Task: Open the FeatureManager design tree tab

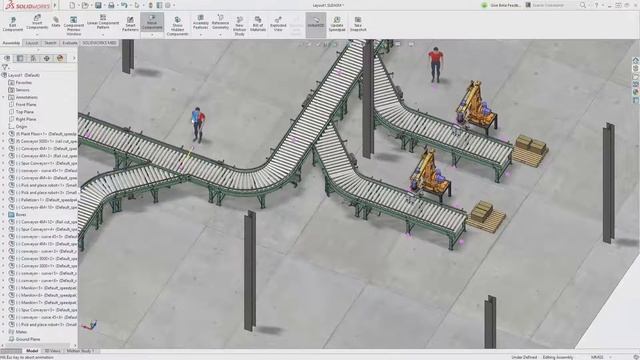Action: click(x=7, y=58)
